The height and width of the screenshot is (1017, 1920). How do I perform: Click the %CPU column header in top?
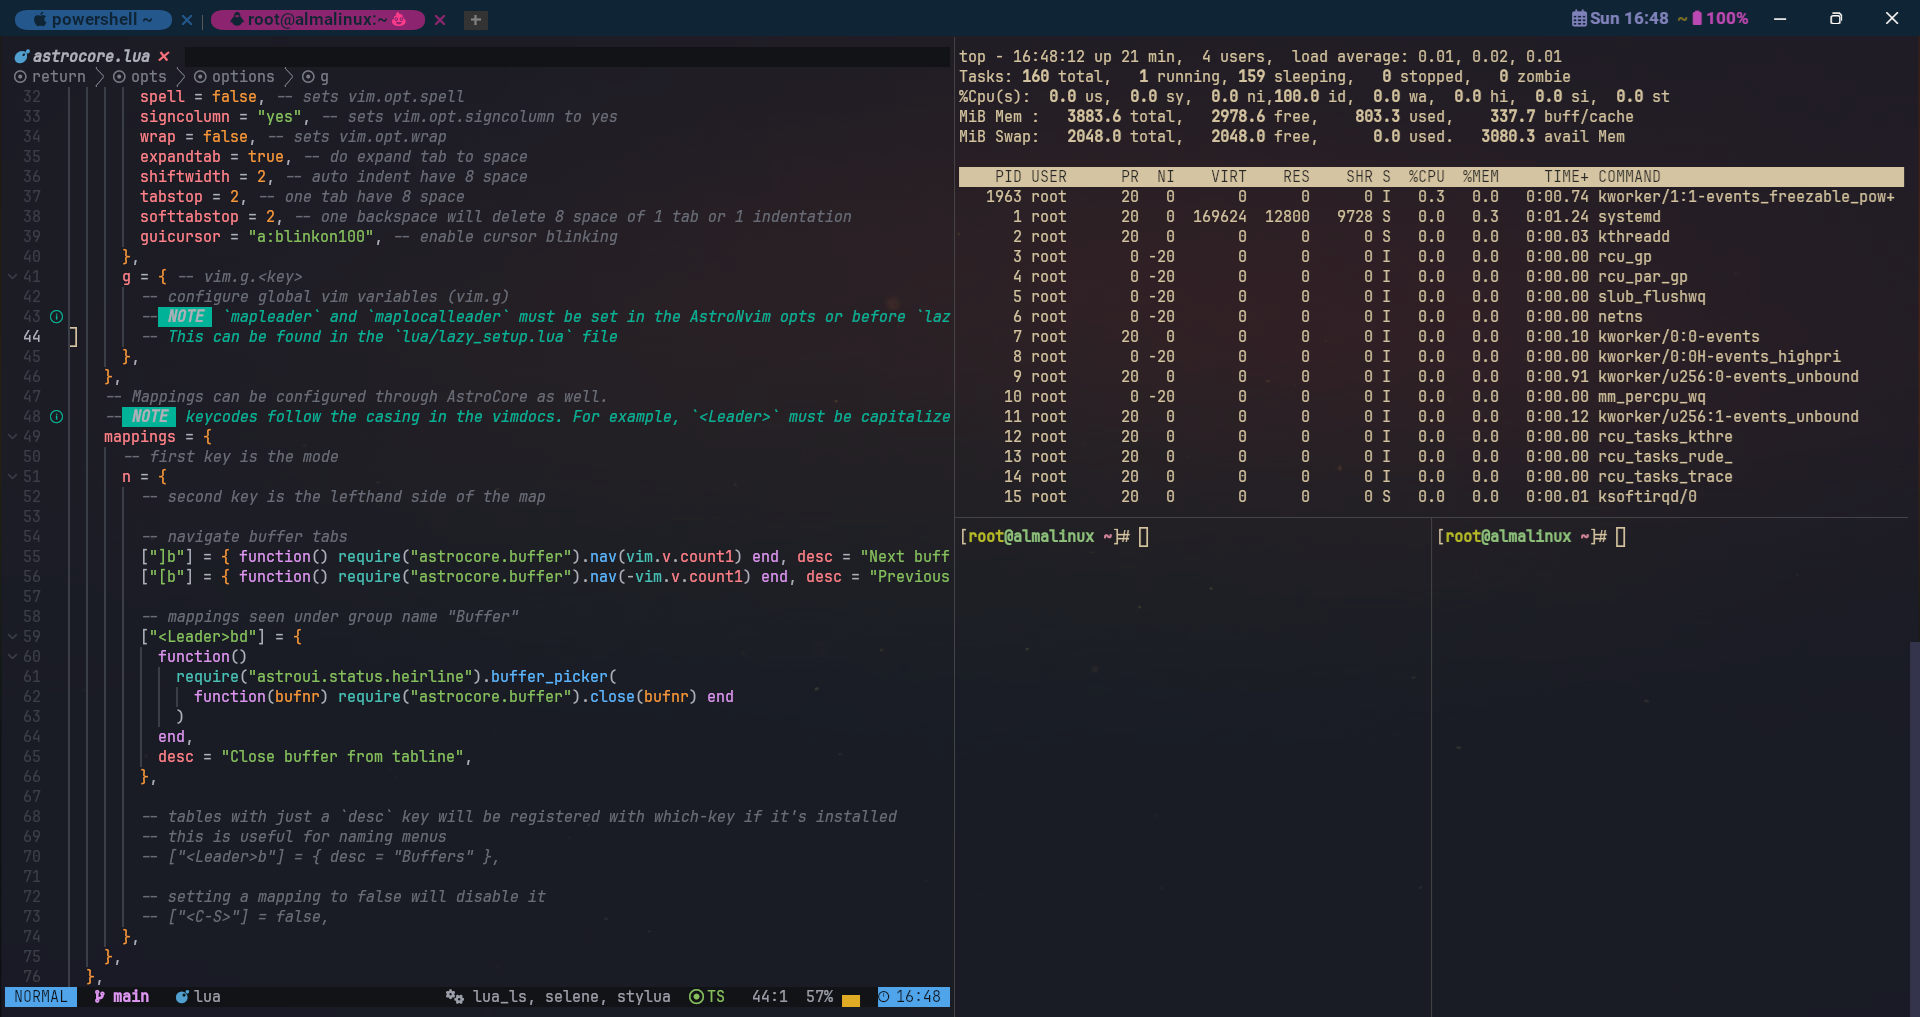(x=1426, y=176)
